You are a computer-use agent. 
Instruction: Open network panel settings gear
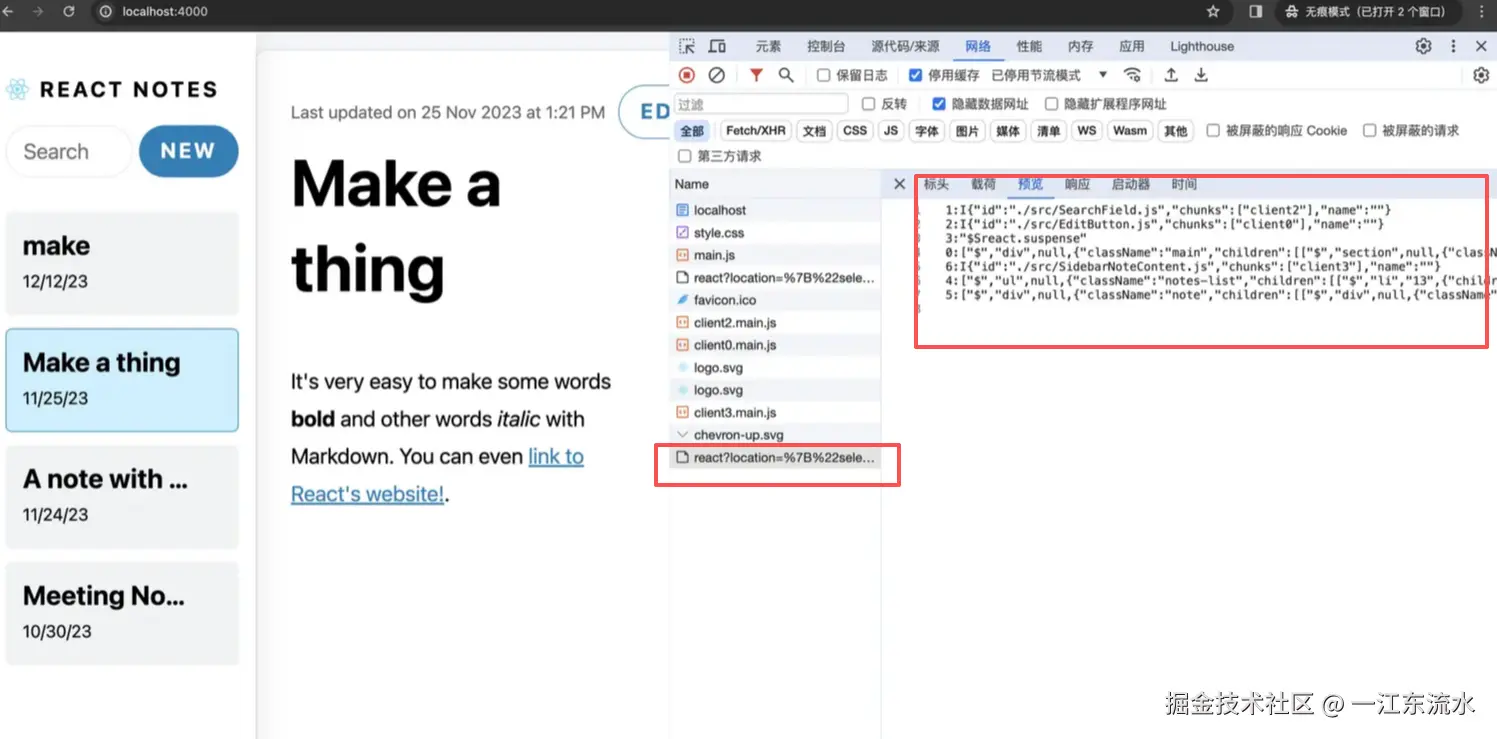[1481, 75]
